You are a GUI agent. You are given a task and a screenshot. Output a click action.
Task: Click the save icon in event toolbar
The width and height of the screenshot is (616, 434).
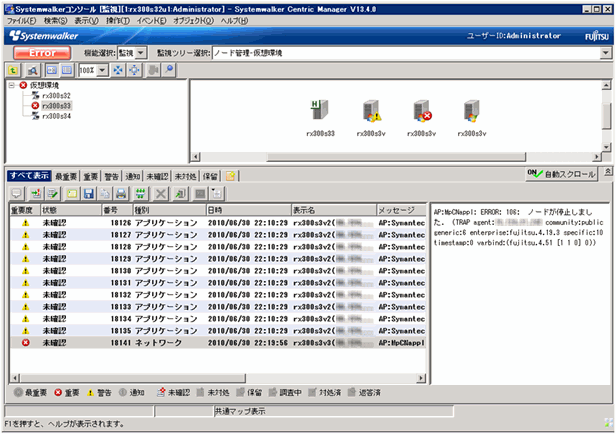point(88,193)
